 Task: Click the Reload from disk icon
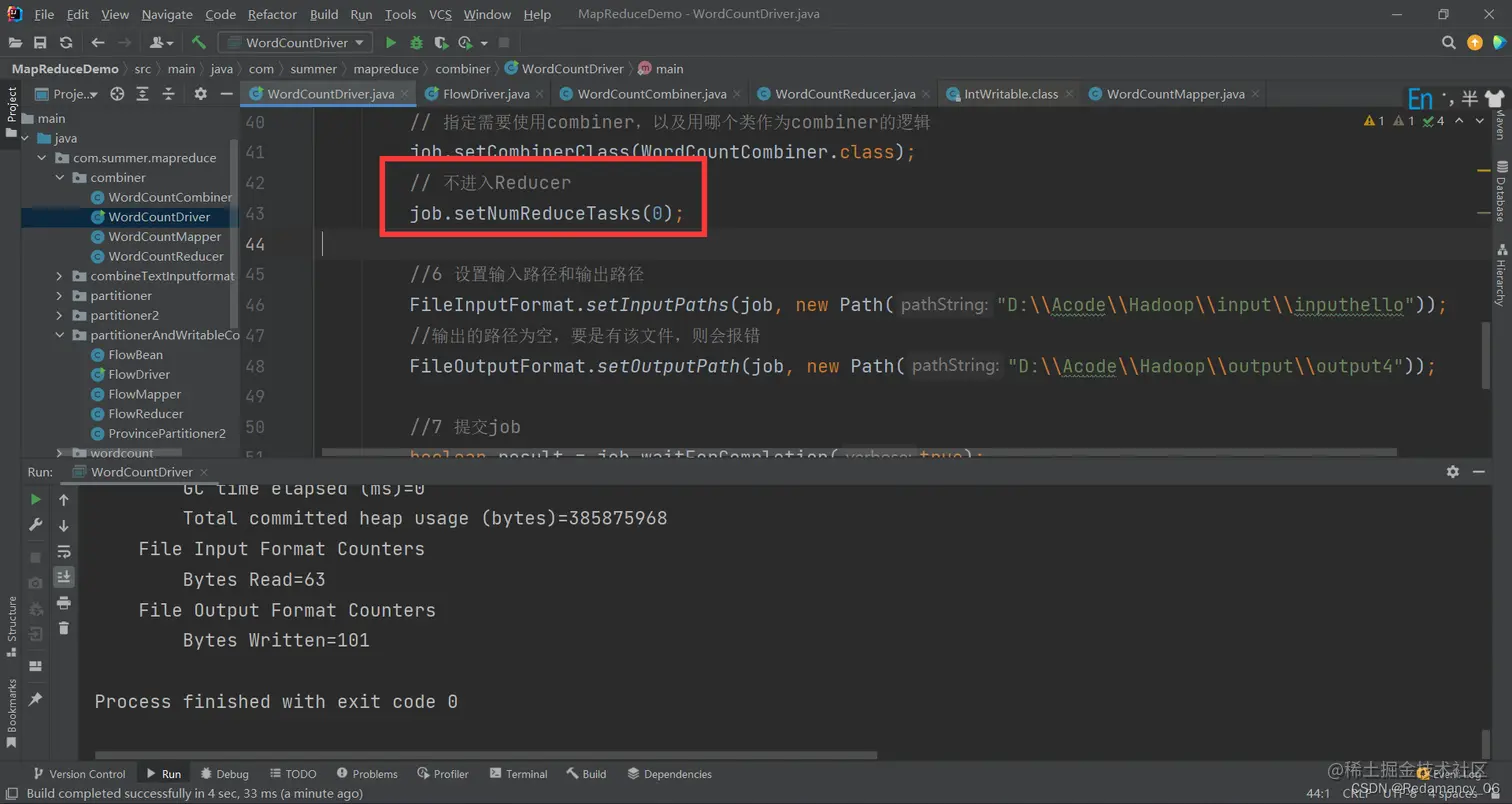point(66,43)
